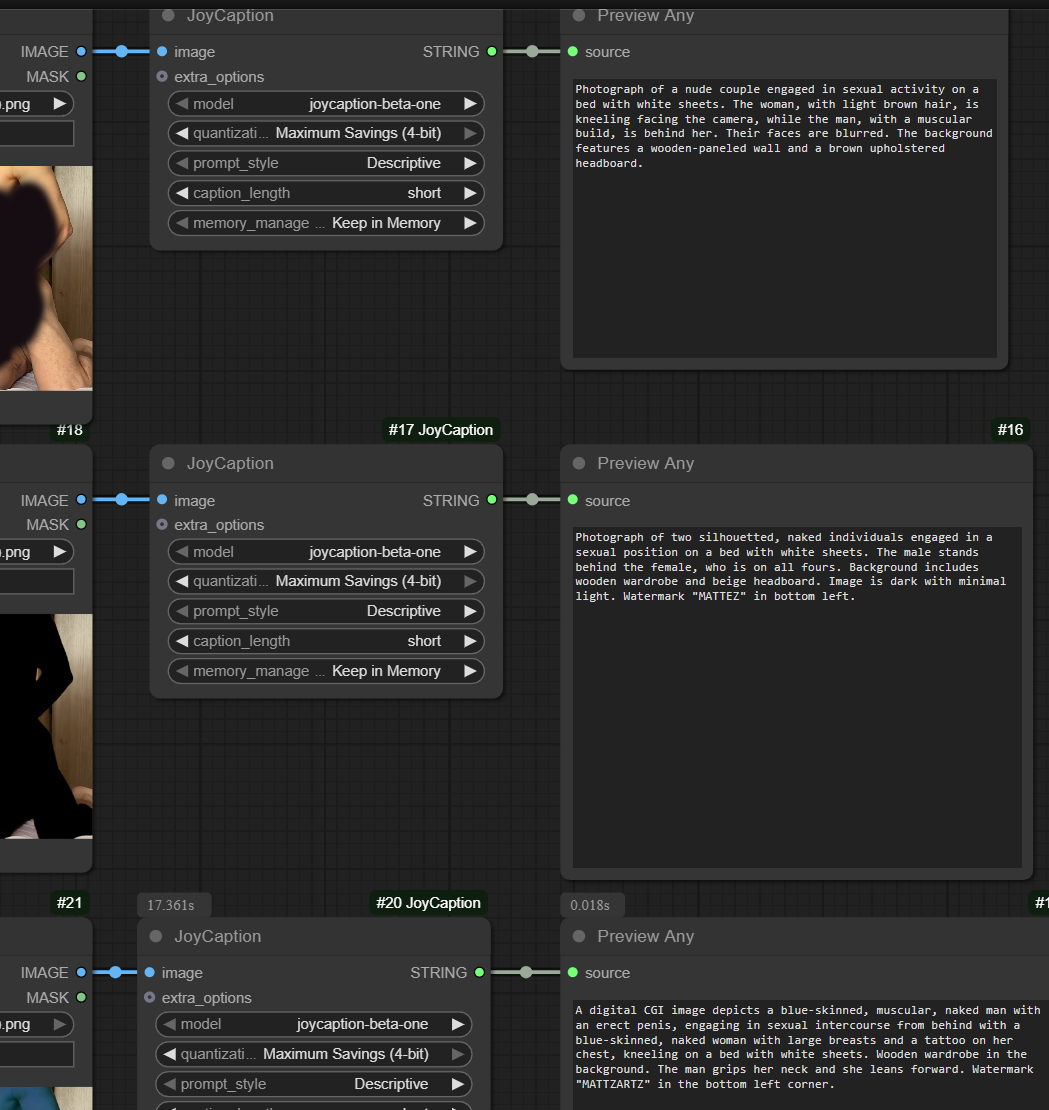Next model arrow on topmost JoyCaption node
This screenshot has height=1110, width=1049.
470,104
